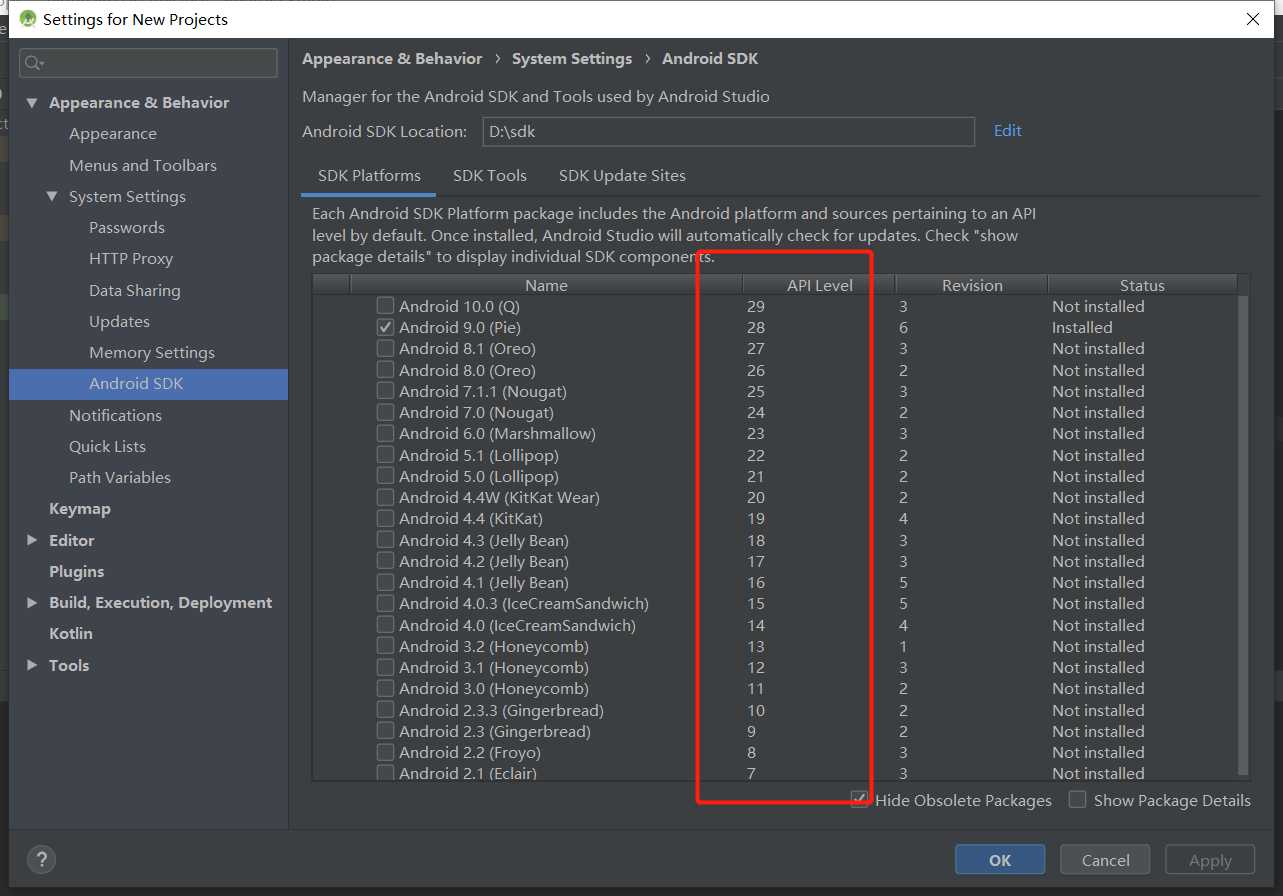The width and height of the screenshot is (1283, 896).
Task: Select HTTP Proxy settings
Action: [131, 258]
